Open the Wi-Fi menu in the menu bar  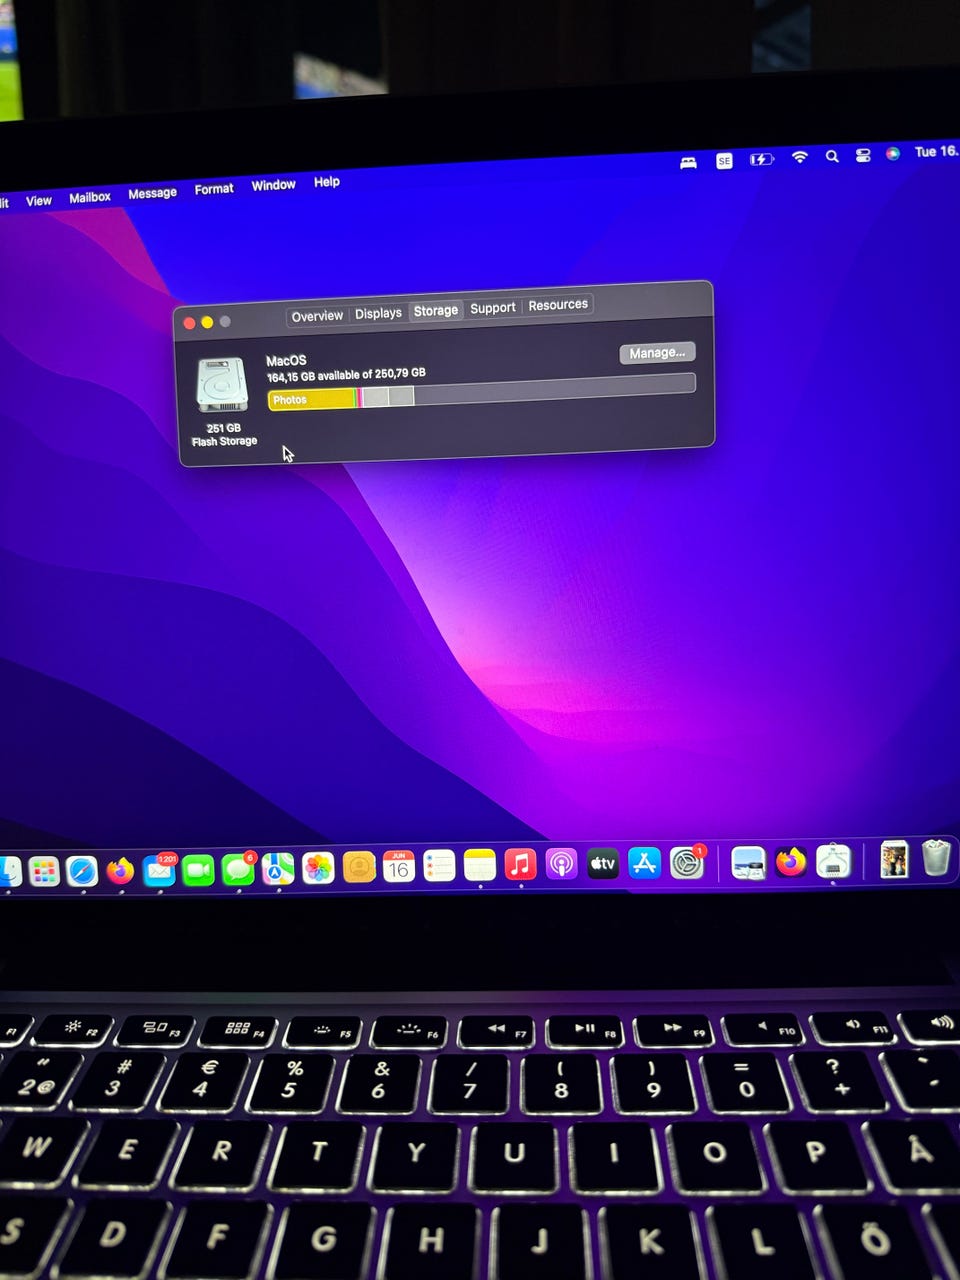point(799,157)
